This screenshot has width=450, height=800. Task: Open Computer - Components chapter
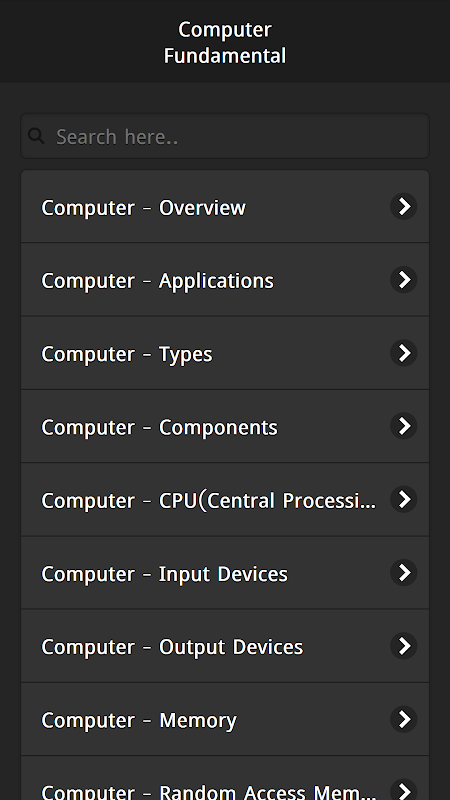pos(225,426)
